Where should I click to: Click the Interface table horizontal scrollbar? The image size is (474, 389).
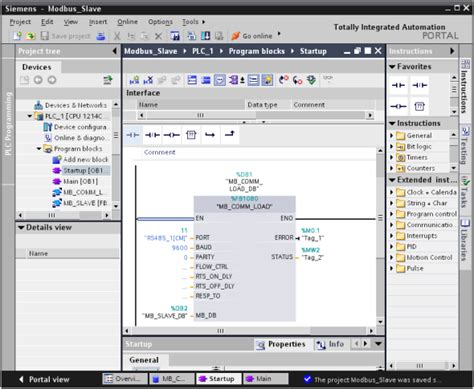tap(256, 115)
